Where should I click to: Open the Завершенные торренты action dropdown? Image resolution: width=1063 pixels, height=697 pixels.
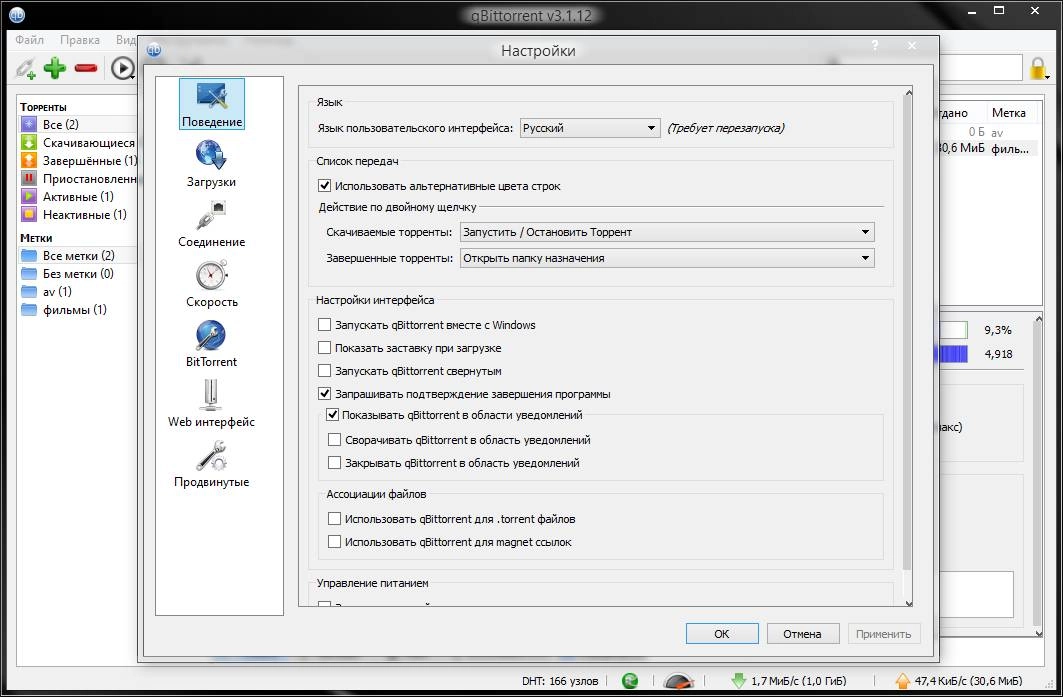click(x=667, y=258)
